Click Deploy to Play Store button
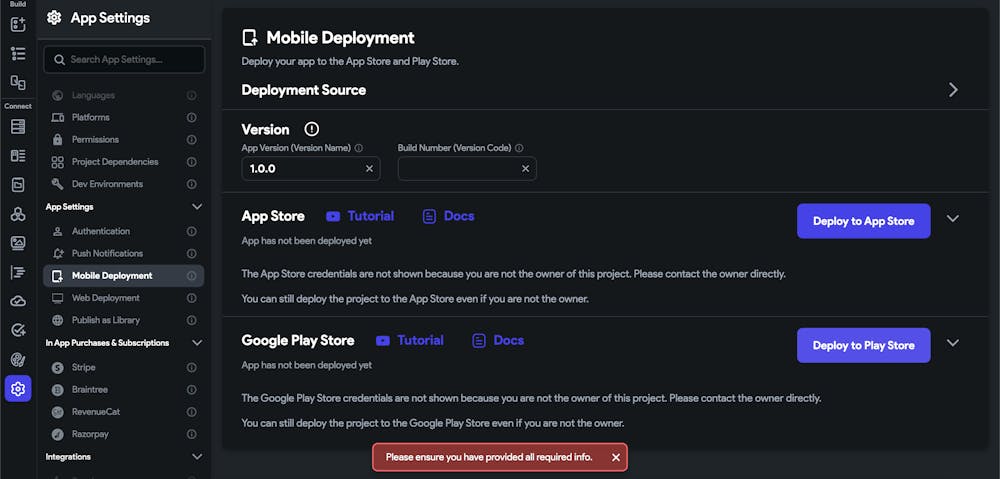The width and height of the screenshot is (1000, 479). (x=863, y=345)
